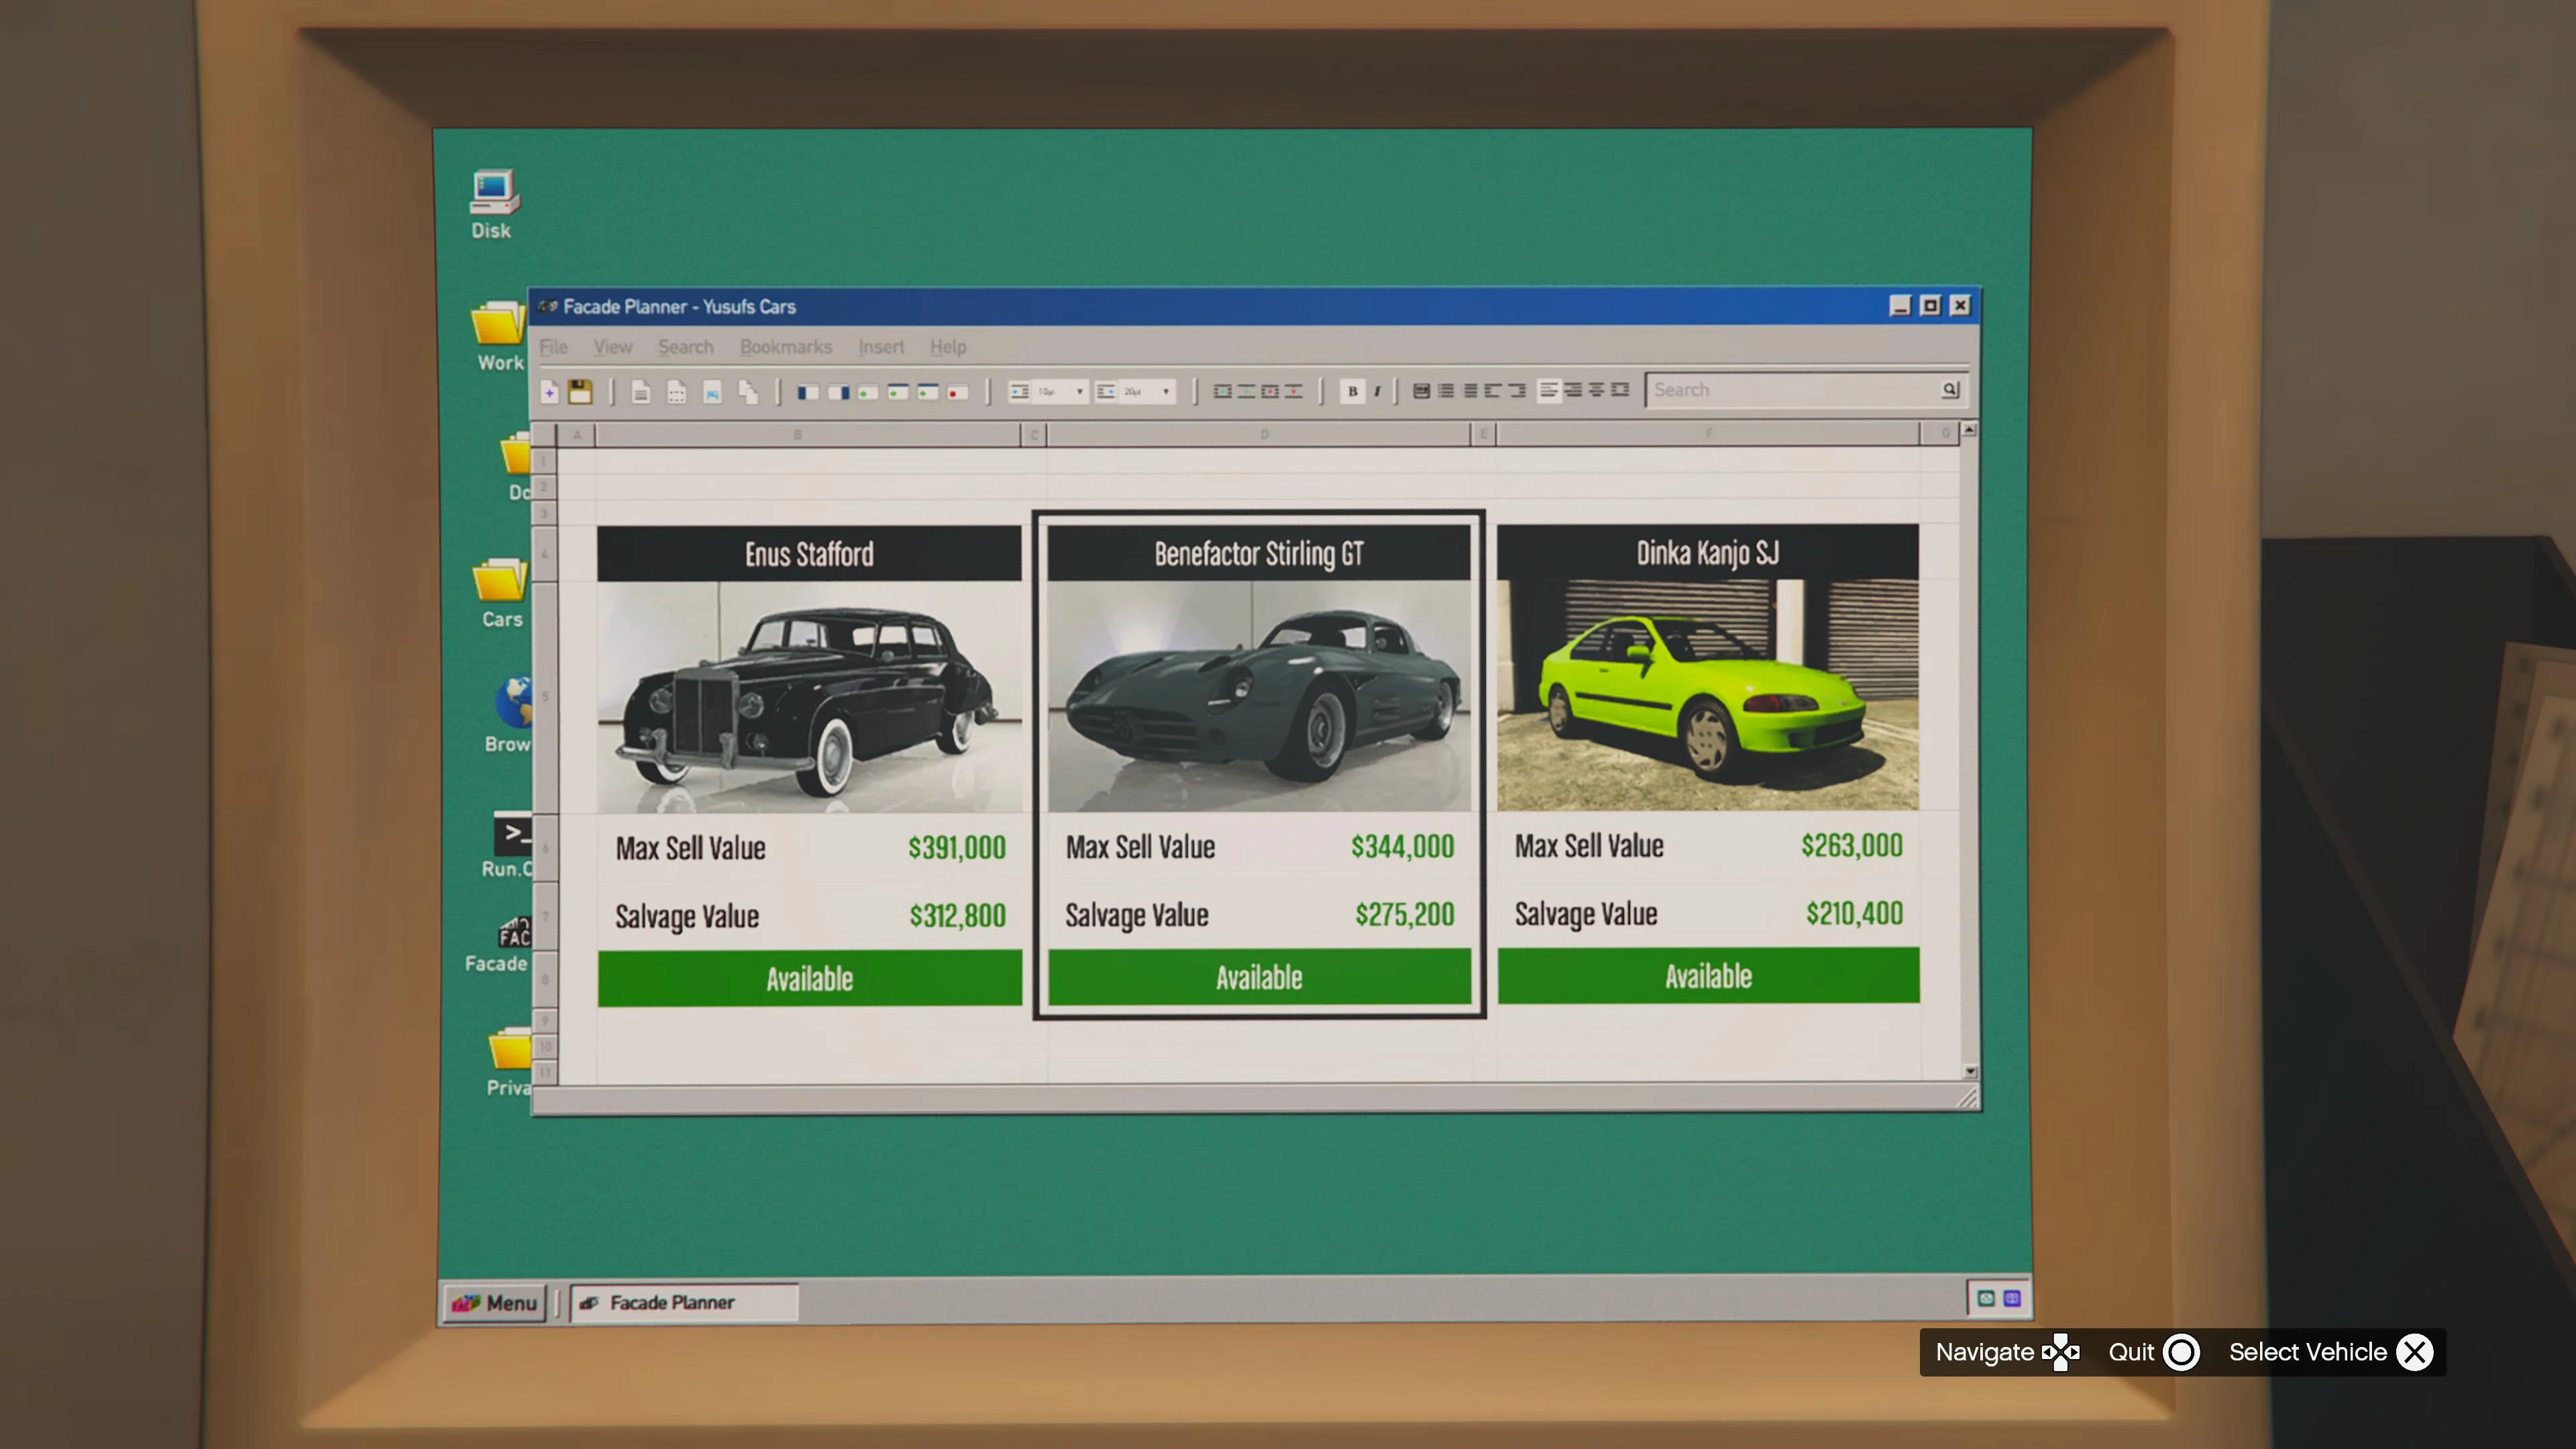Toggle bold formatting

1352,391
